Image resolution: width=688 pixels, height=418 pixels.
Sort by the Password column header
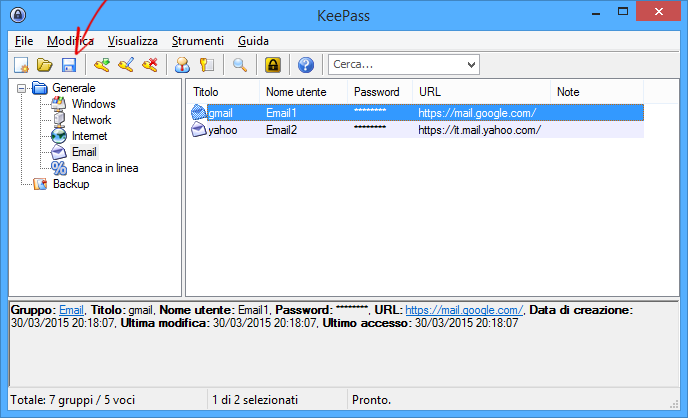click(x=380, y=92)
